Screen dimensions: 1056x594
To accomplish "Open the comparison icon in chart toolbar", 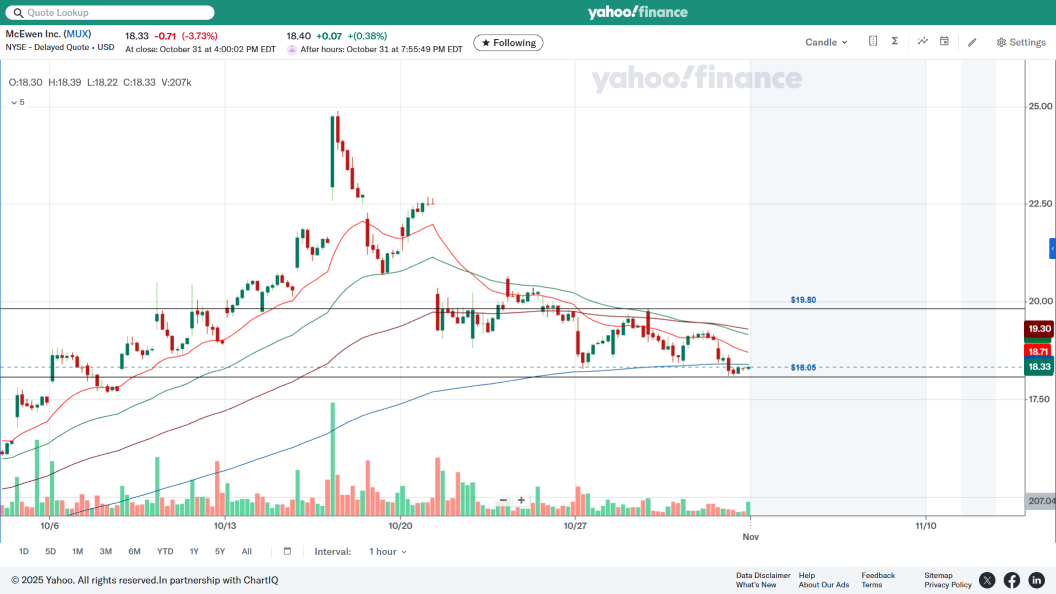I will tap(873, 42).
